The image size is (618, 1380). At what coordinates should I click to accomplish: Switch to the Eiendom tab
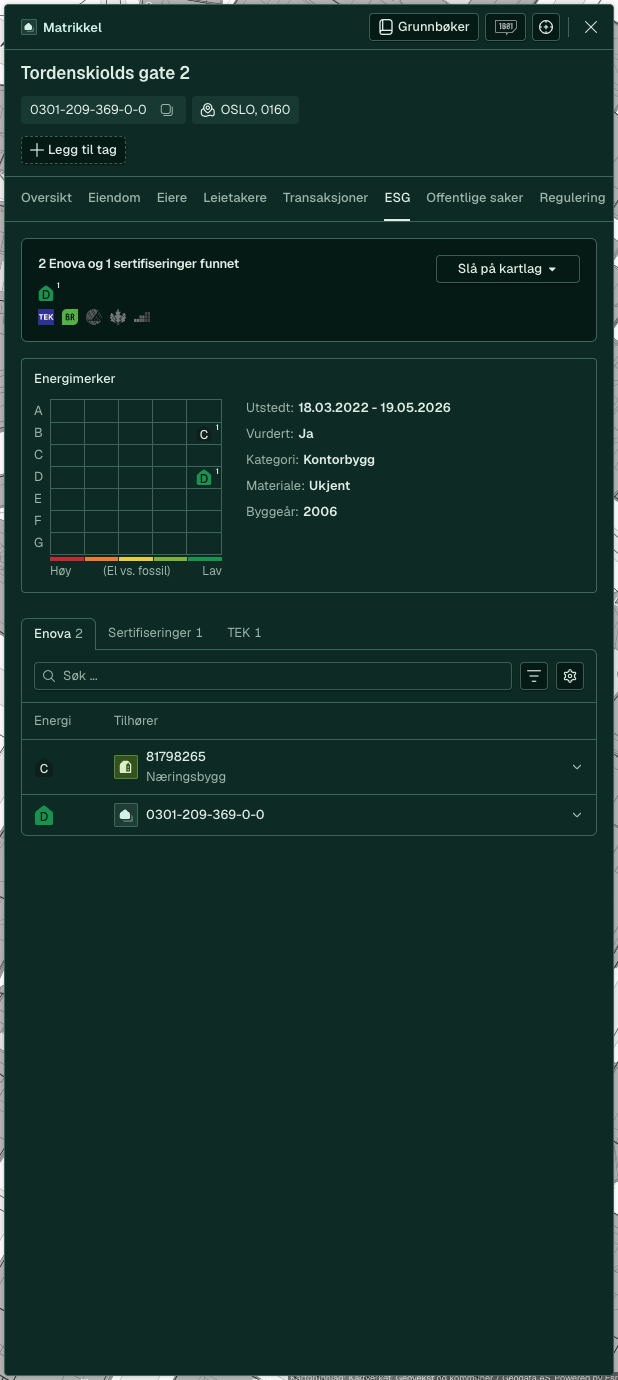[114, 198]
